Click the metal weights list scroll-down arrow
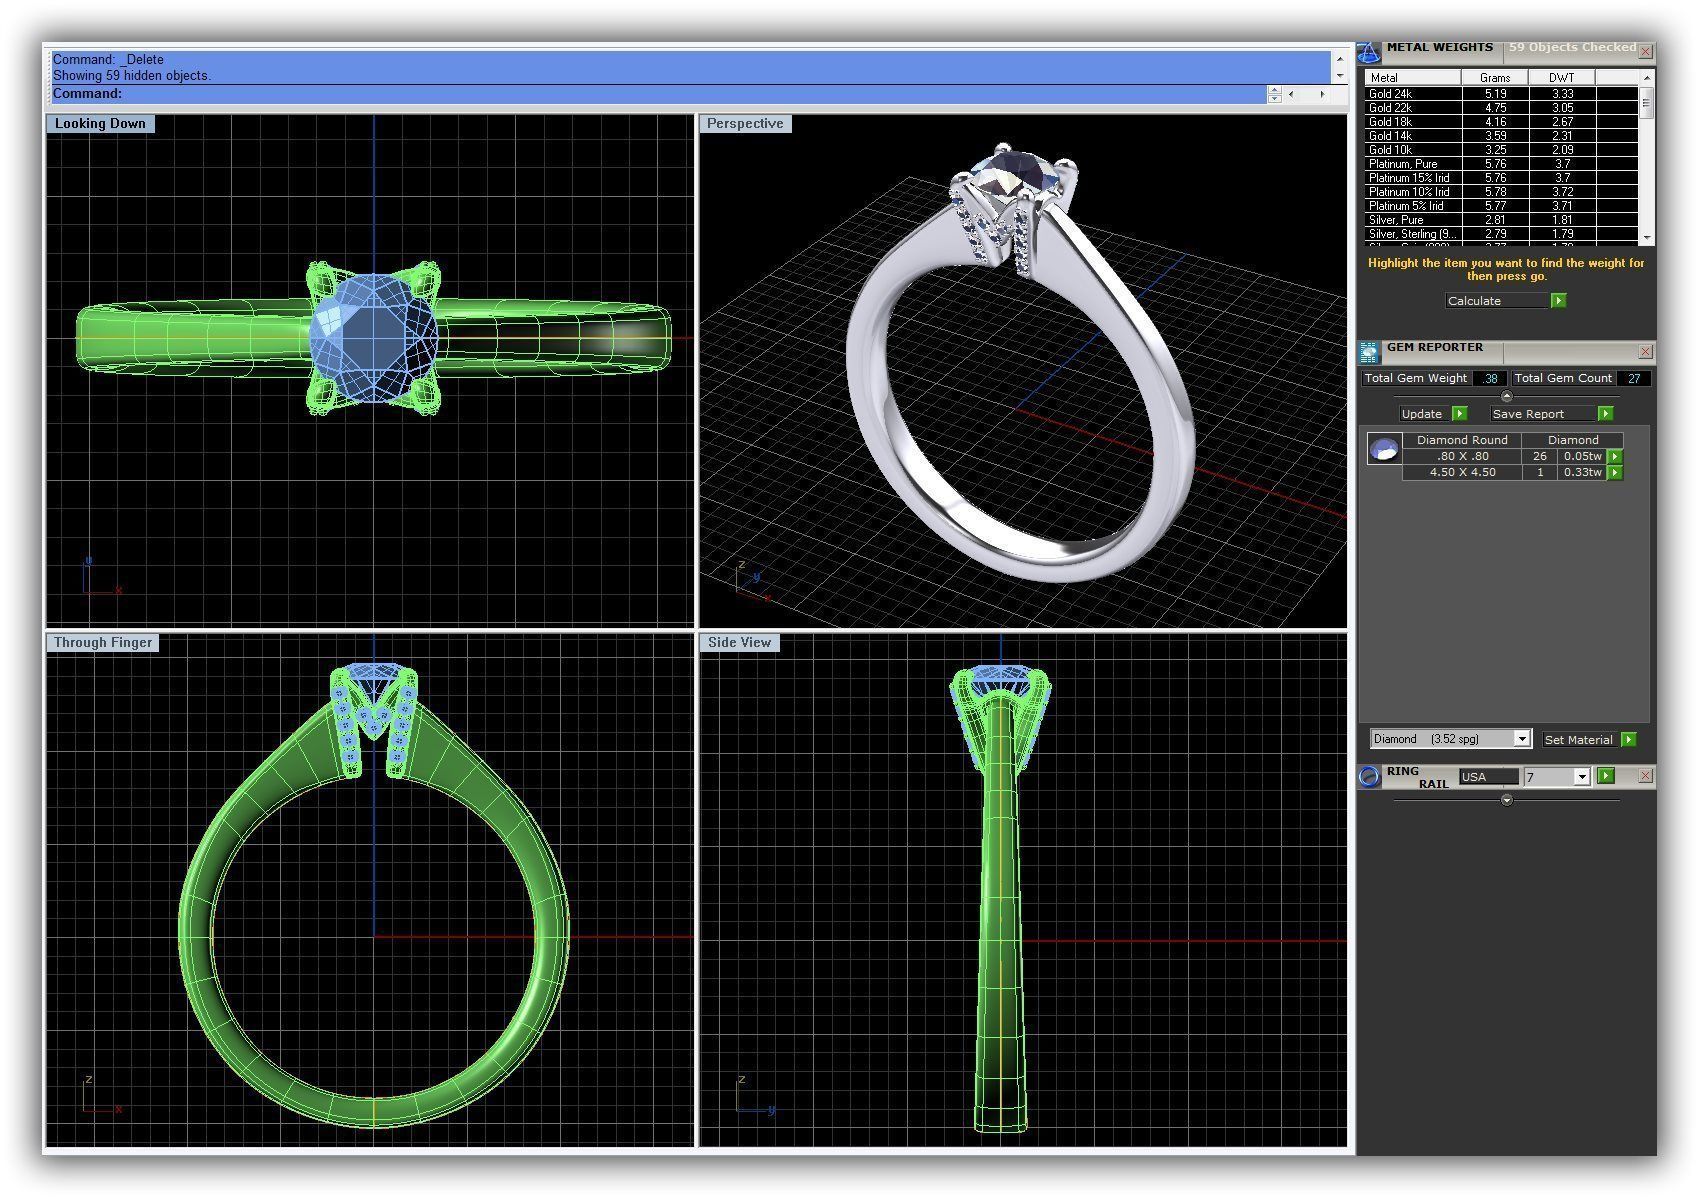This screenshot has height=1198, width=1699. (1646, 238)
